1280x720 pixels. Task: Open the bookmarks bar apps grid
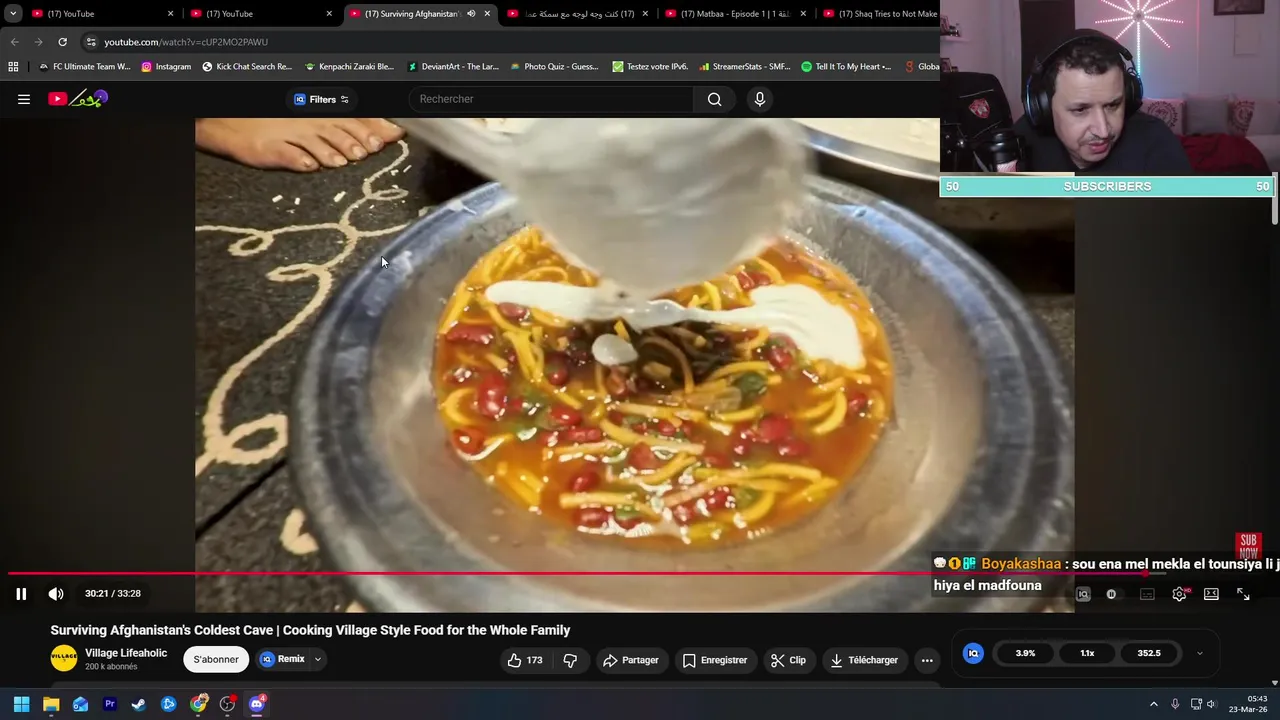tap(13, 67)
